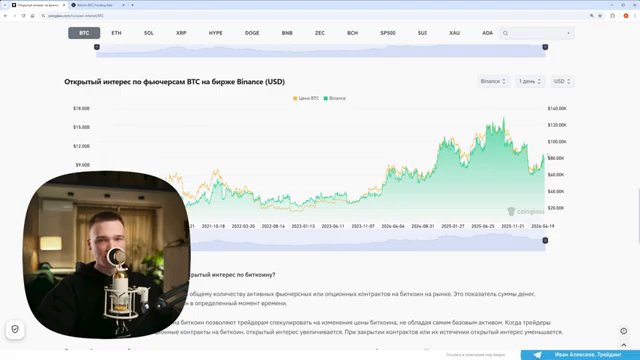Select the BNB coin tab
The height and width of the screenshot is (360, 640).
[x=287, y=33]
